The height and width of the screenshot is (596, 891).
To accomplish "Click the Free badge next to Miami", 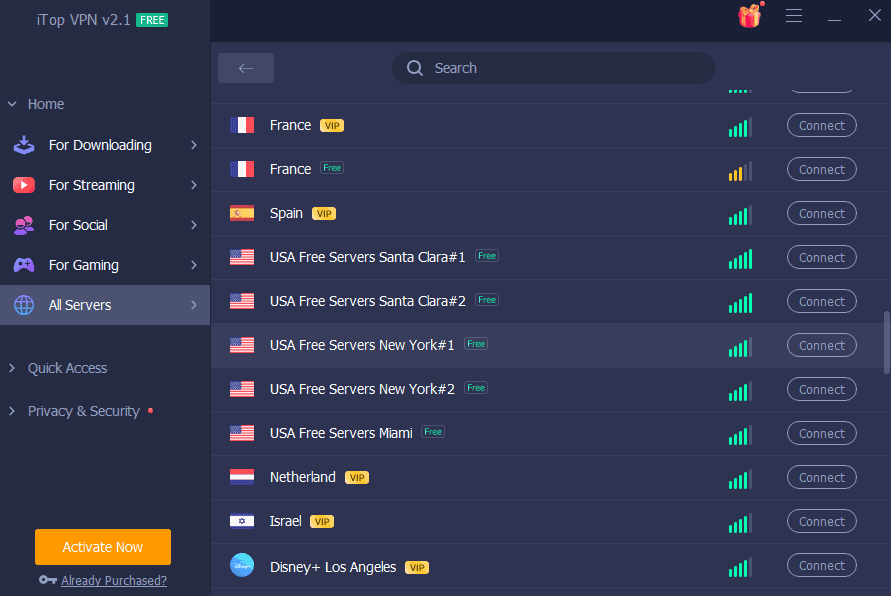I will pyautogui.click(x=433, y=432).
